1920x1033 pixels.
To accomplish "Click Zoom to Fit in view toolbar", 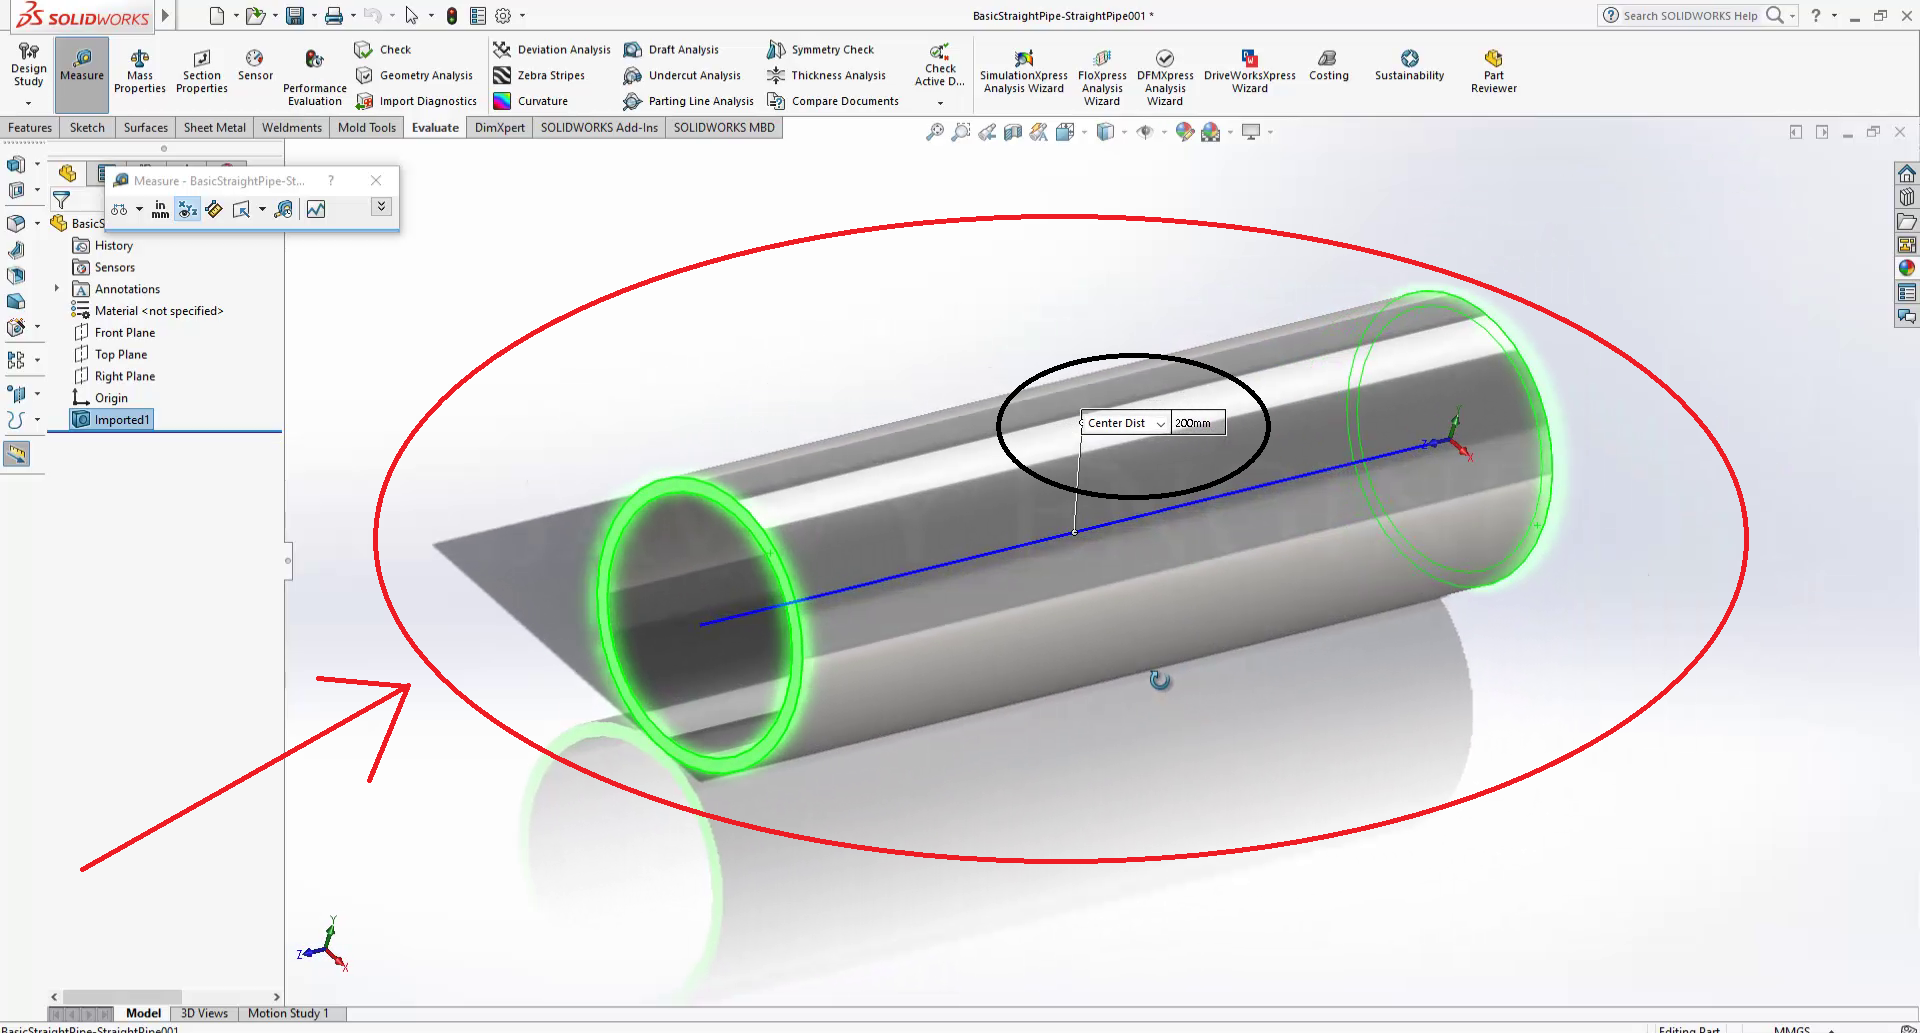I will point(934,132).
